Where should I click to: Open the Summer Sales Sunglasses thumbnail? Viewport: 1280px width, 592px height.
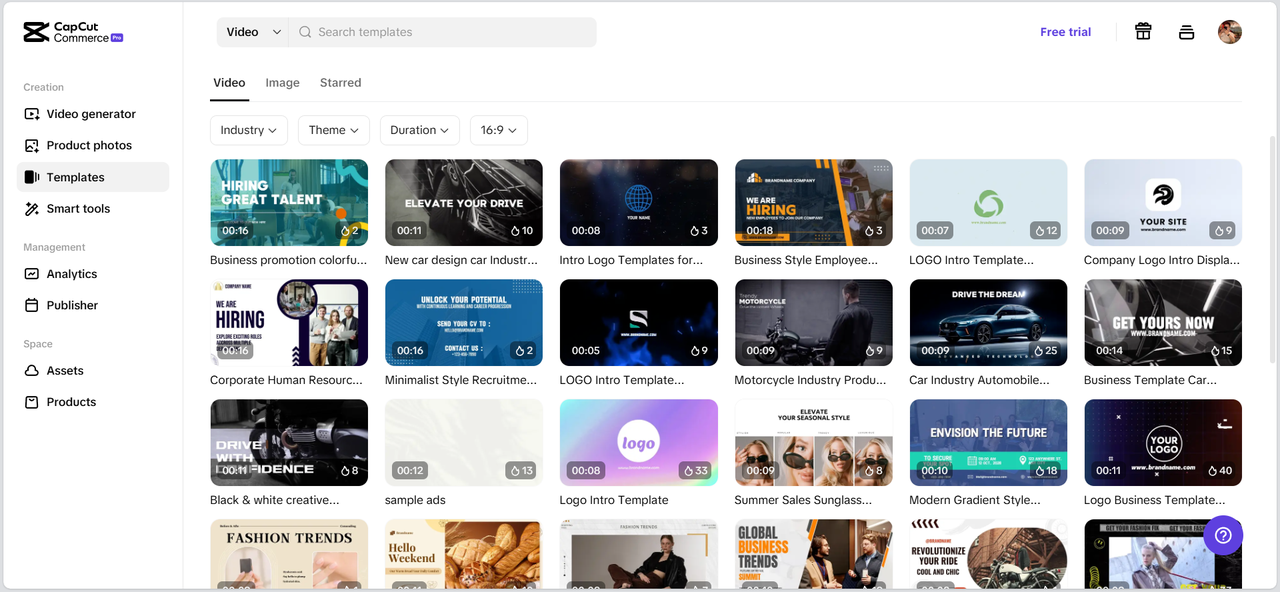click(x=814, y=443)
